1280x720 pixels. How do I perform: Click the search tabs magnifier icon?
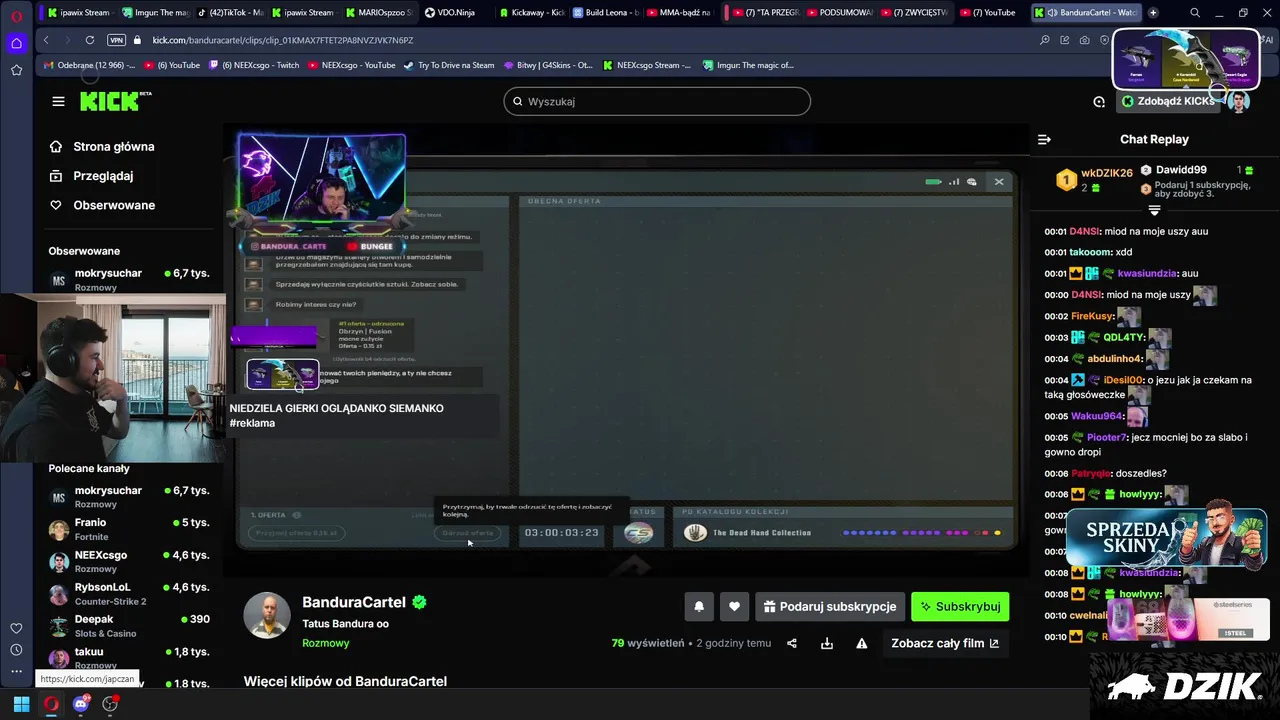click(1195, 13)
